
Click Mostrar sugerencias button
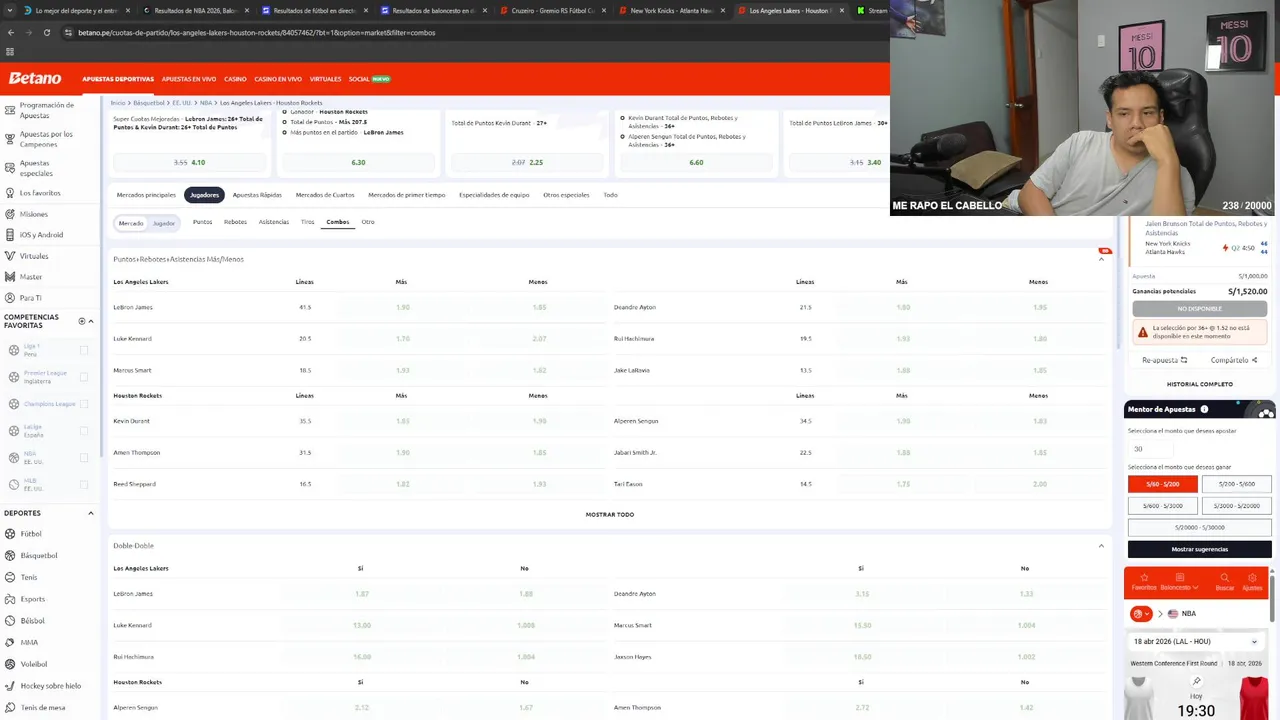point(1199,549)
